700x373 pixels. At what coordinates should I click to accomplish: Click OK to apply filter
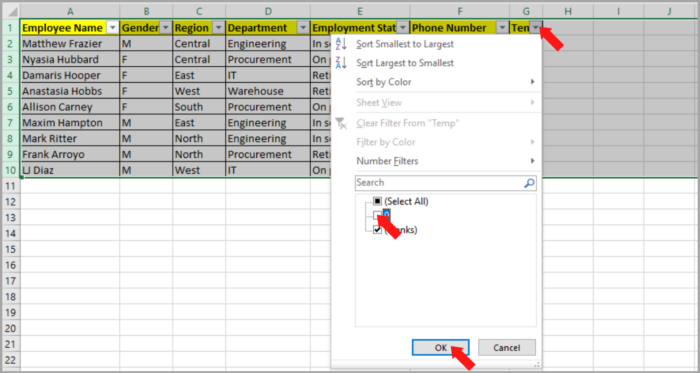pyautogui.click(x=440, y=348)
